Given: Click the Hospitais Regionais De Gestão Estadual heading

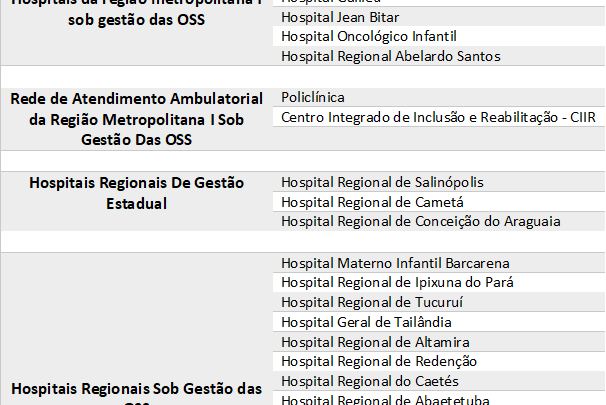Looking at the screenshot, I should point(136,193).
